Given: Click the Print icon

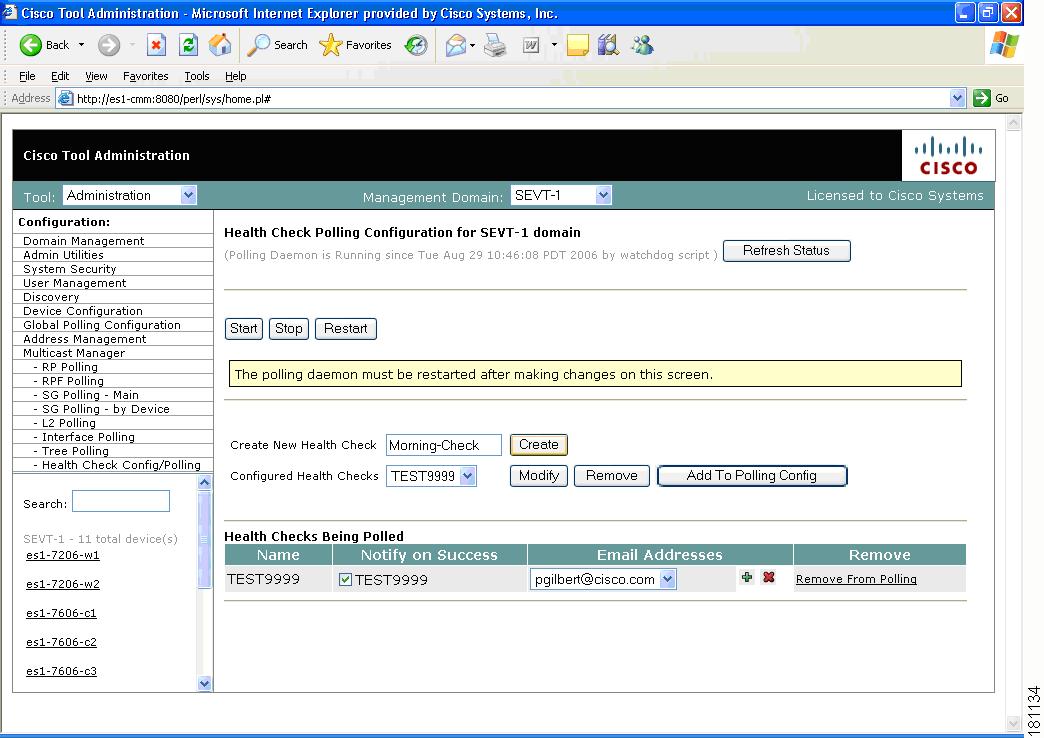Looking at the screenshot, I should [495, 45].
